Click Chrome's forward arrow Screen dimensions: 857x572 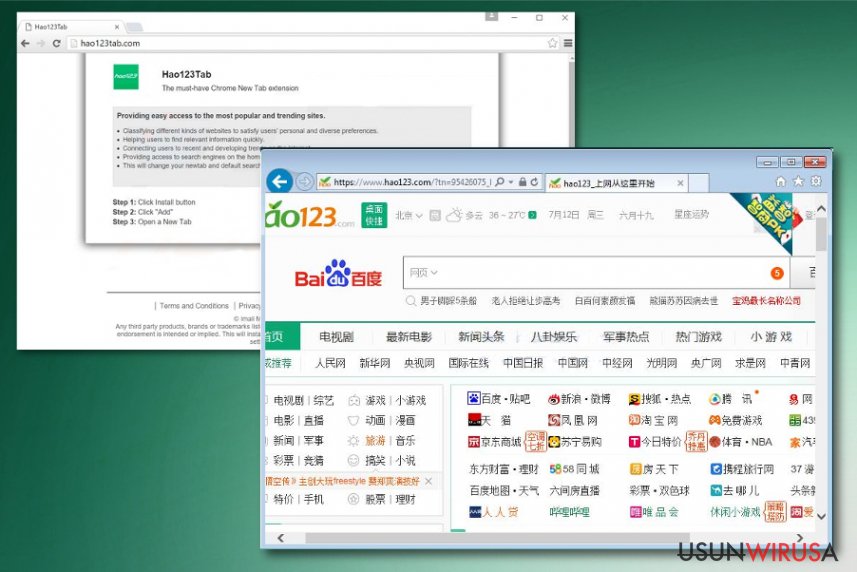[x=41, y=43]
